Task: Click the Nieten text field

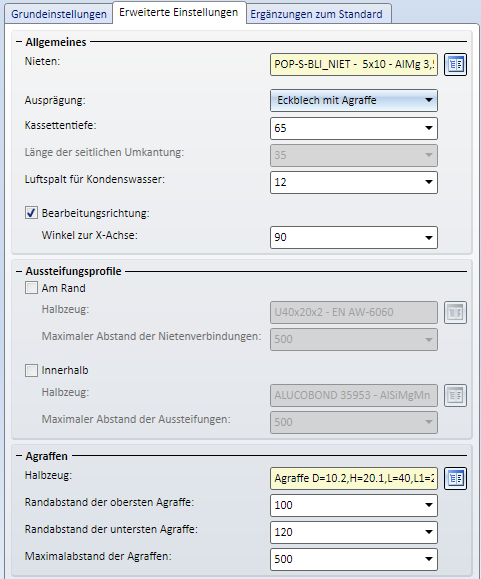Action: pos(354,65)
